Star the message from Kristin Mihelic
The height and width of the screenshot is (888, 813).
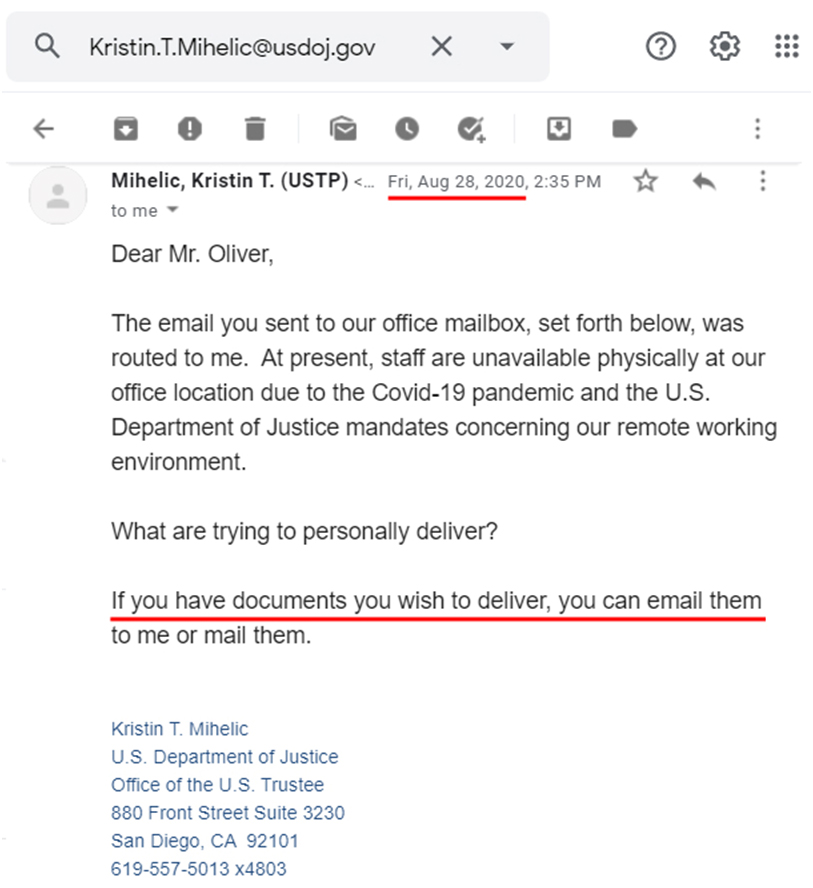(x=645, y=181)
